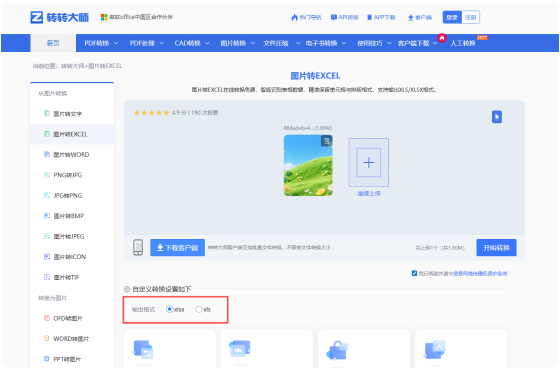Screen dimensions: 560x369
Task: Click the mobile phone icon beside 下载客户端
Action: 138,247
